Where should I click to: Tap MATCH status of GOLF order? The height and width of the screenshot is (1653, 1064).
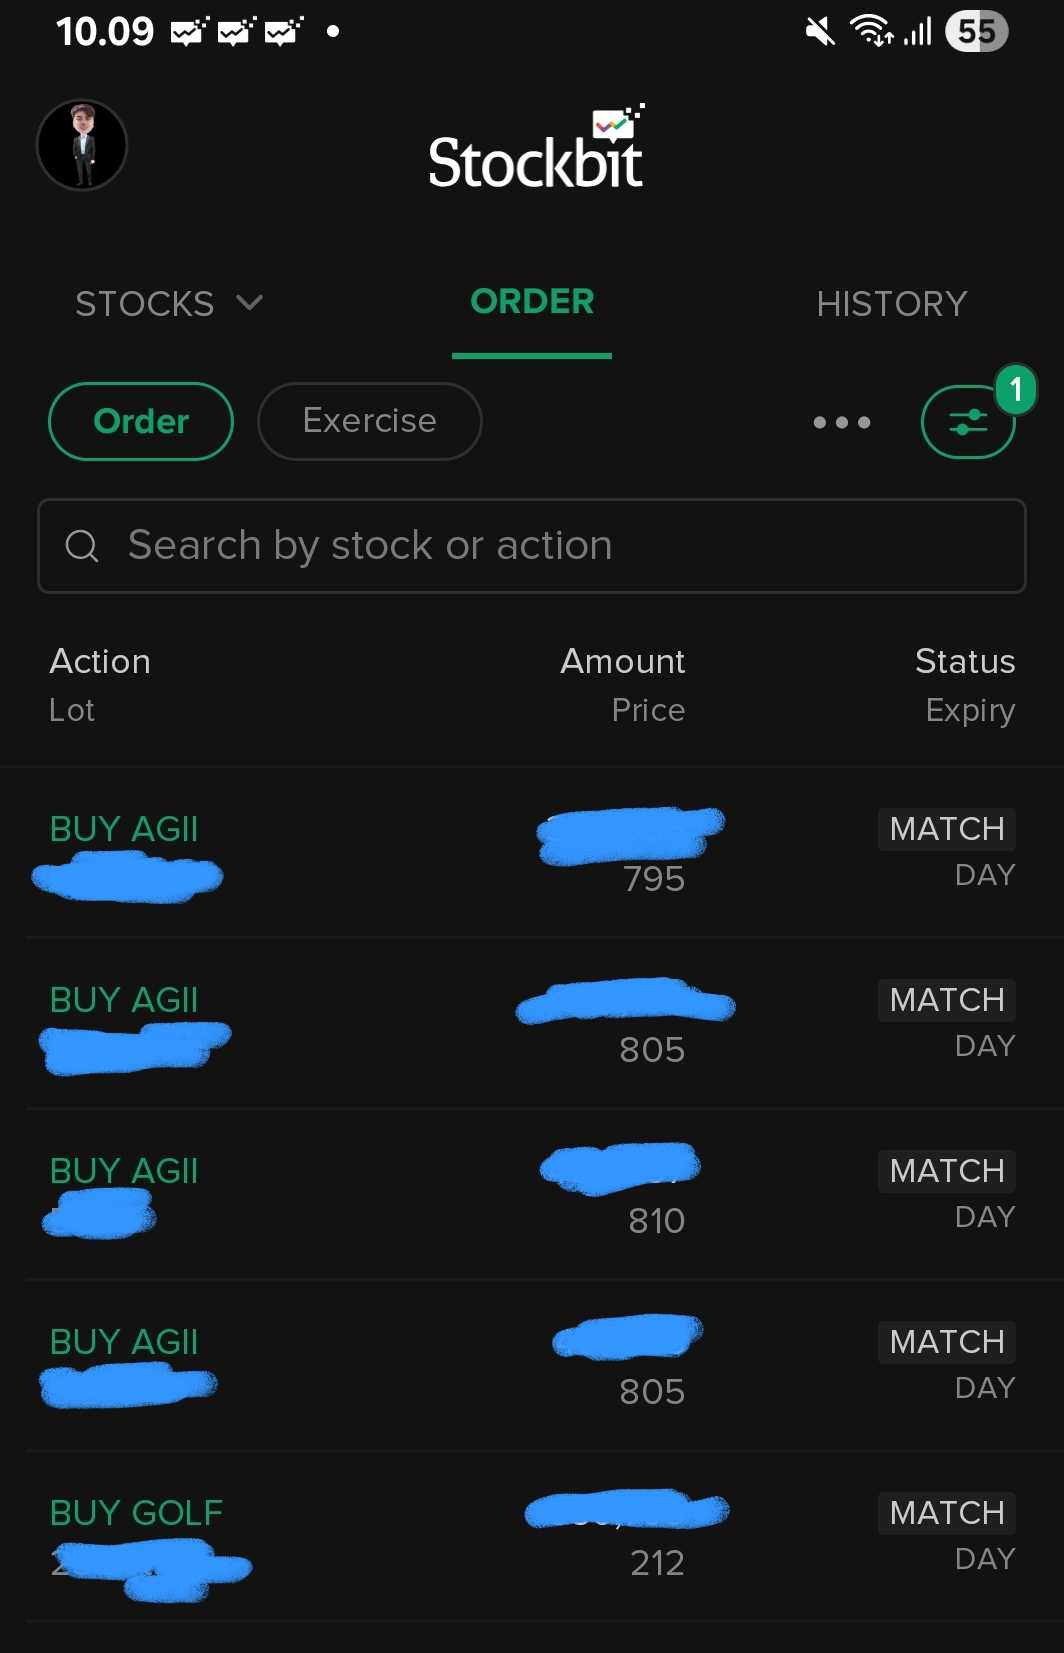[947, 1513]
